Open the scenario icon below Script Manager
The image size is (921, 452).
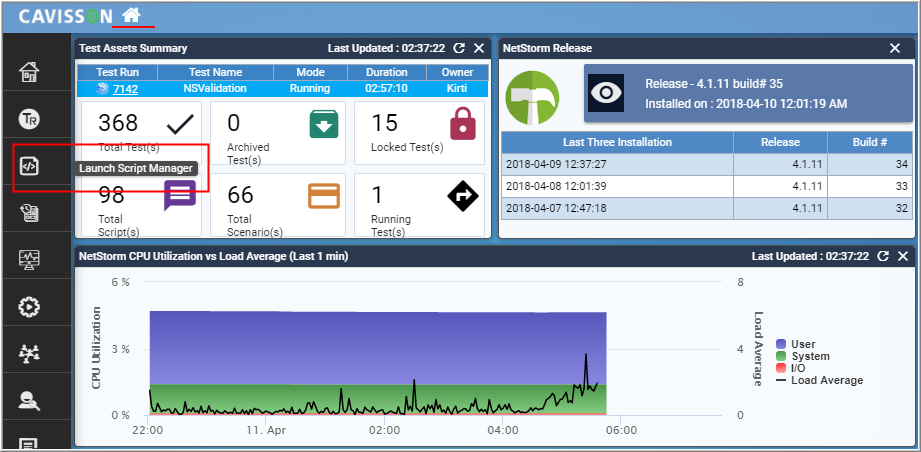pyautogui.click(x=29, y=213)
